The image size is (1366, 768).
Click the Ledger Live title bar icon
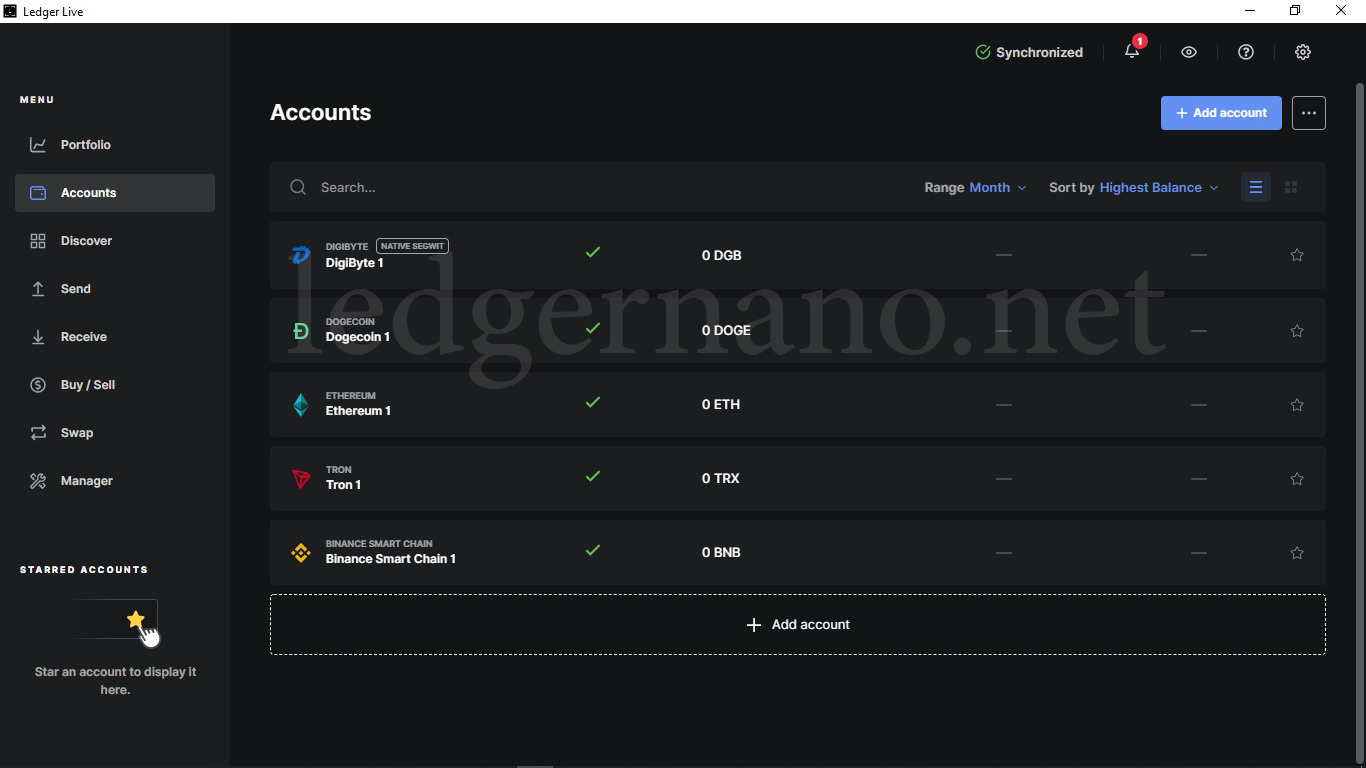click(x=11, y=11)
